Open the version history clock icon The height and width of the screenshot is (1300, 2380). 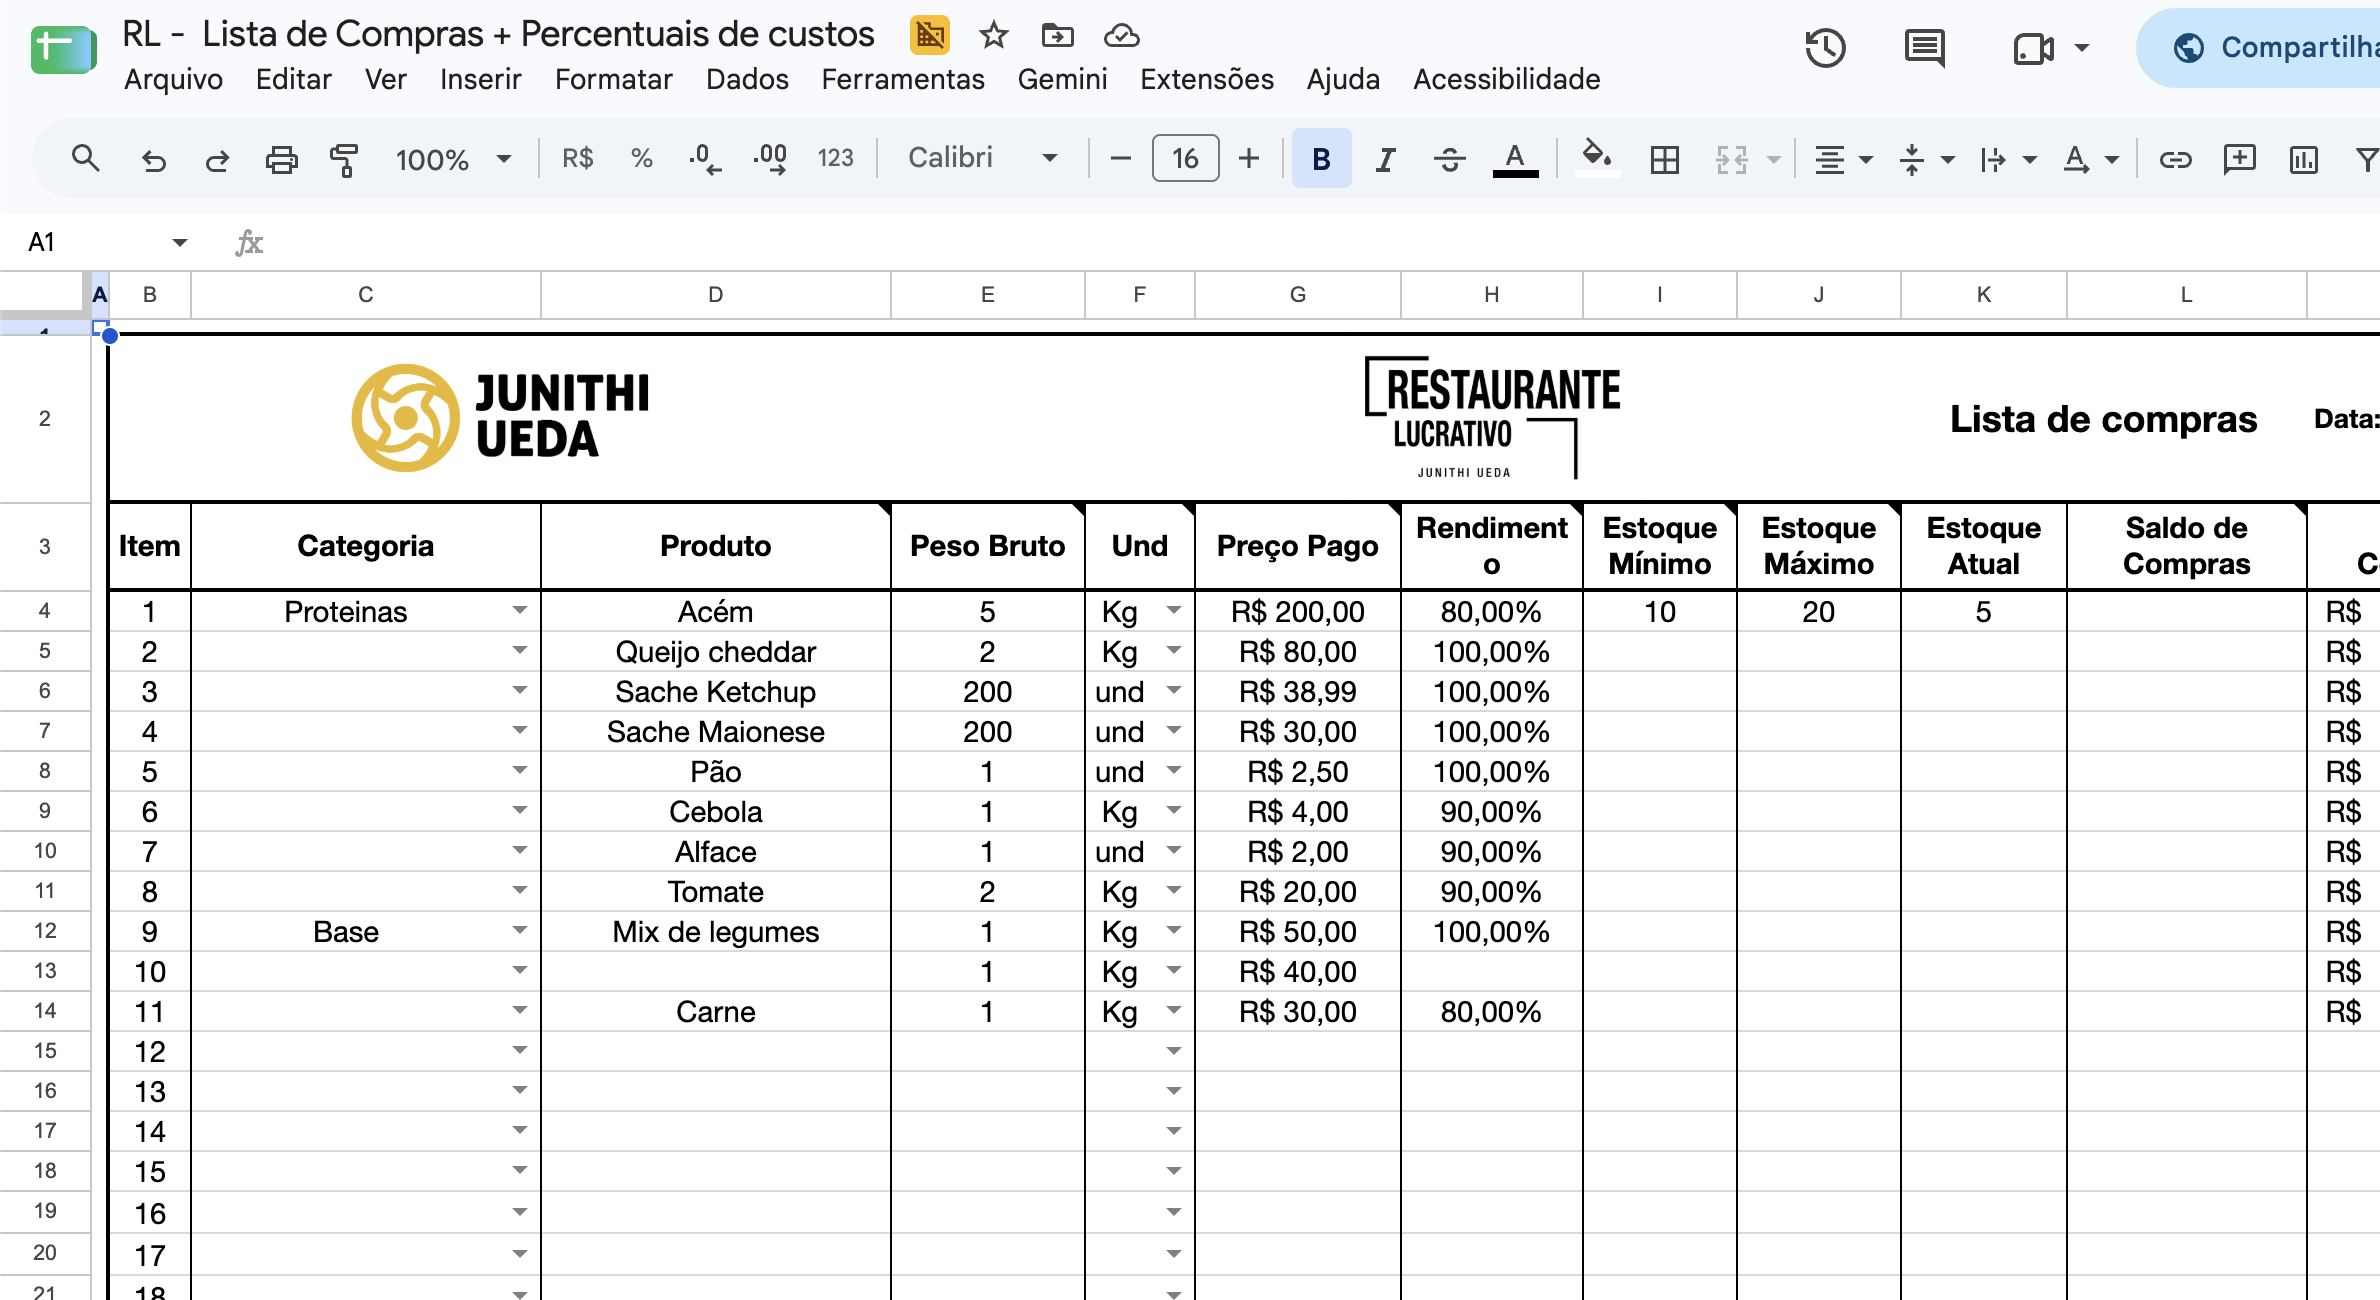tap(1825, 47)
